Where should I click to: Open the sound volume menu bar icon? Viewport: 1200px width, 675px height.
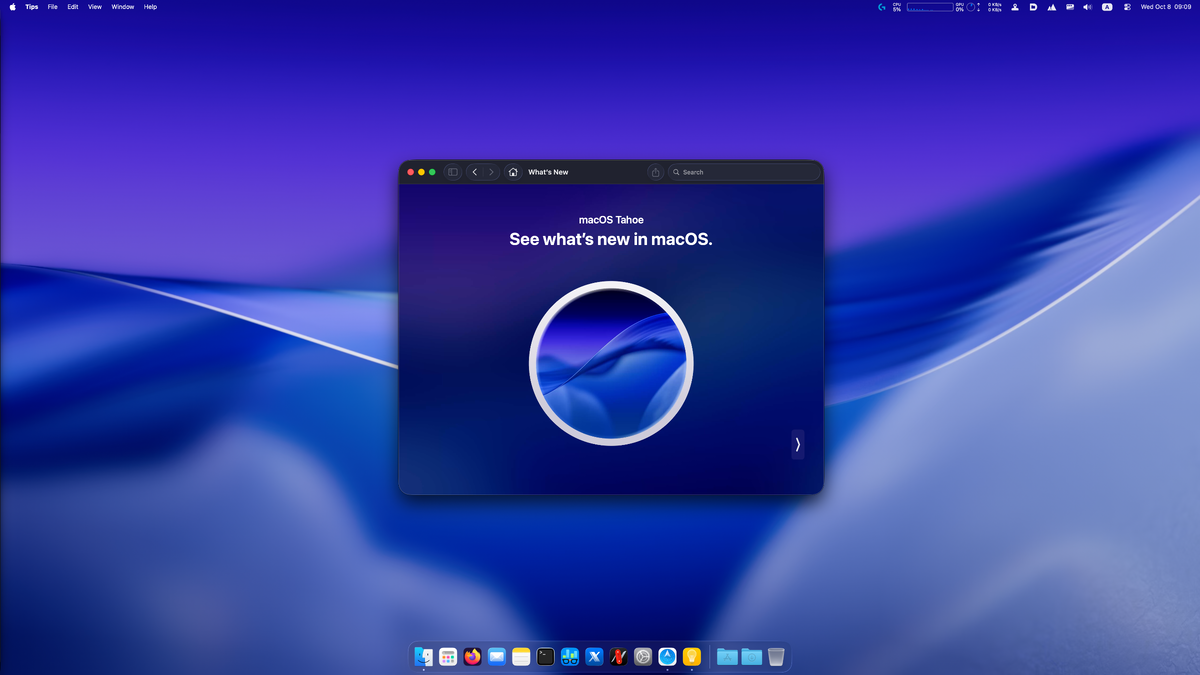[x=1087, y=7]
